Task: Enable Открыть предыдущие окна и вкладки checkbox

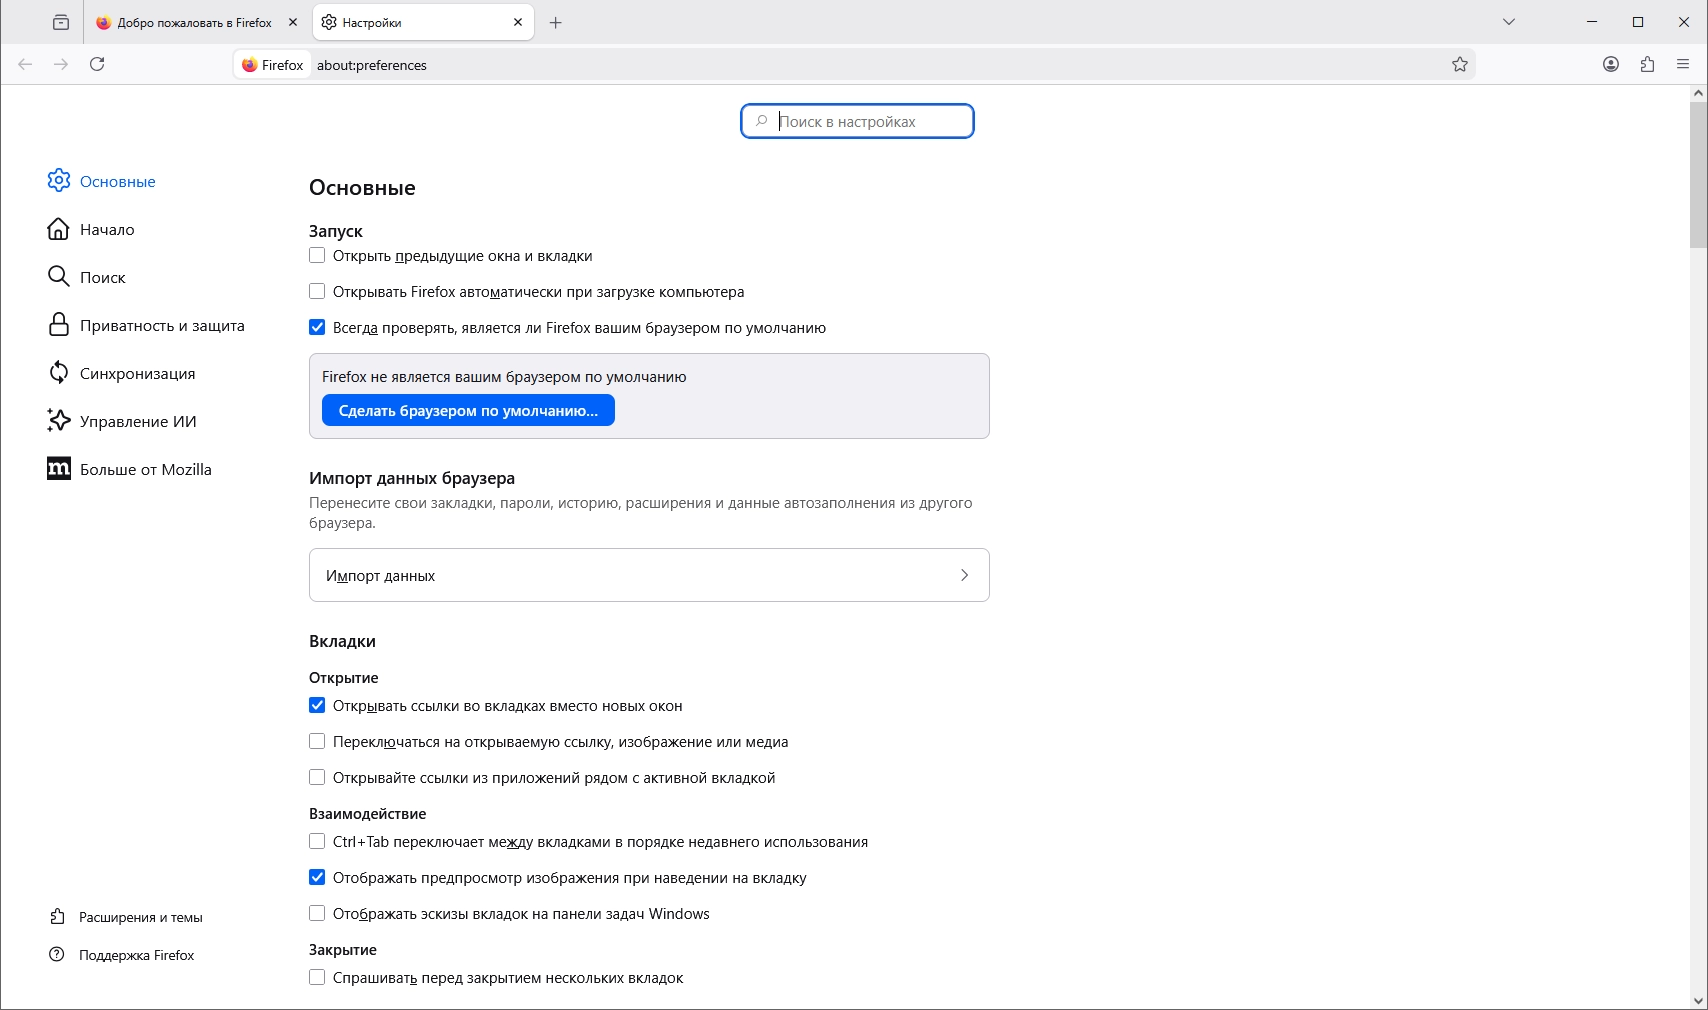Action: point(317,256)
